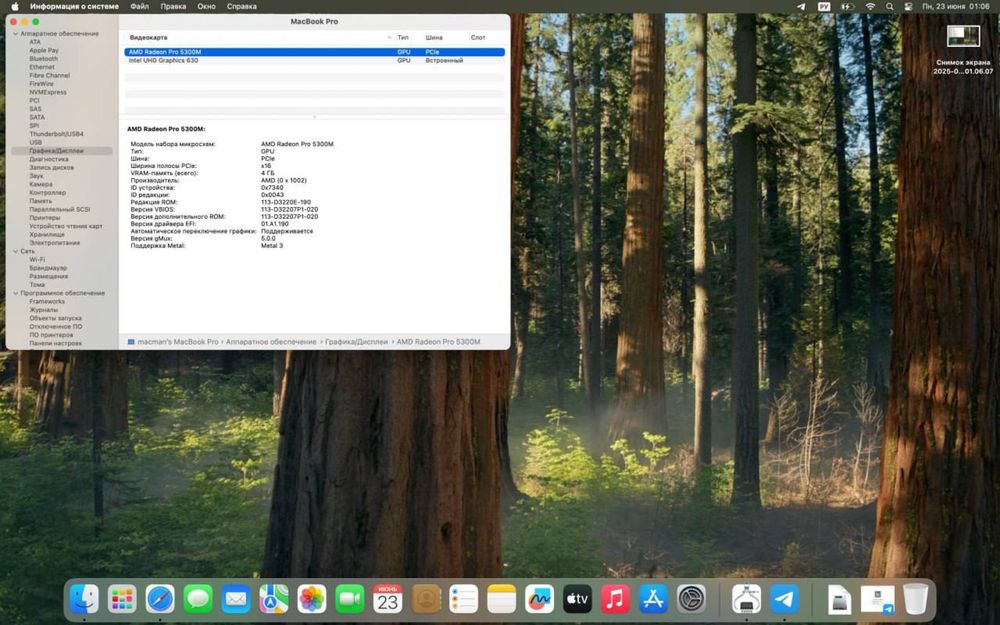
Task: Select Intel UHD Graphics 630 row
Action: click(x=163, y=60)
